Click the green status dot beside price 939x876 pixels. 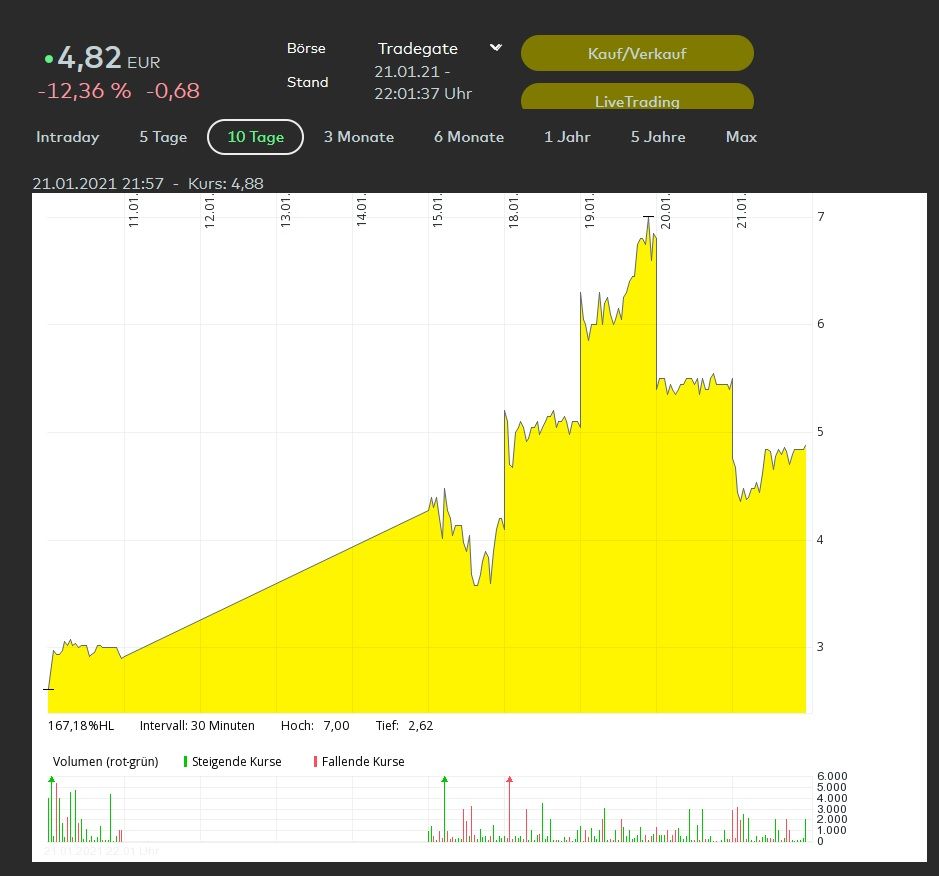click(x=49, y=59)
